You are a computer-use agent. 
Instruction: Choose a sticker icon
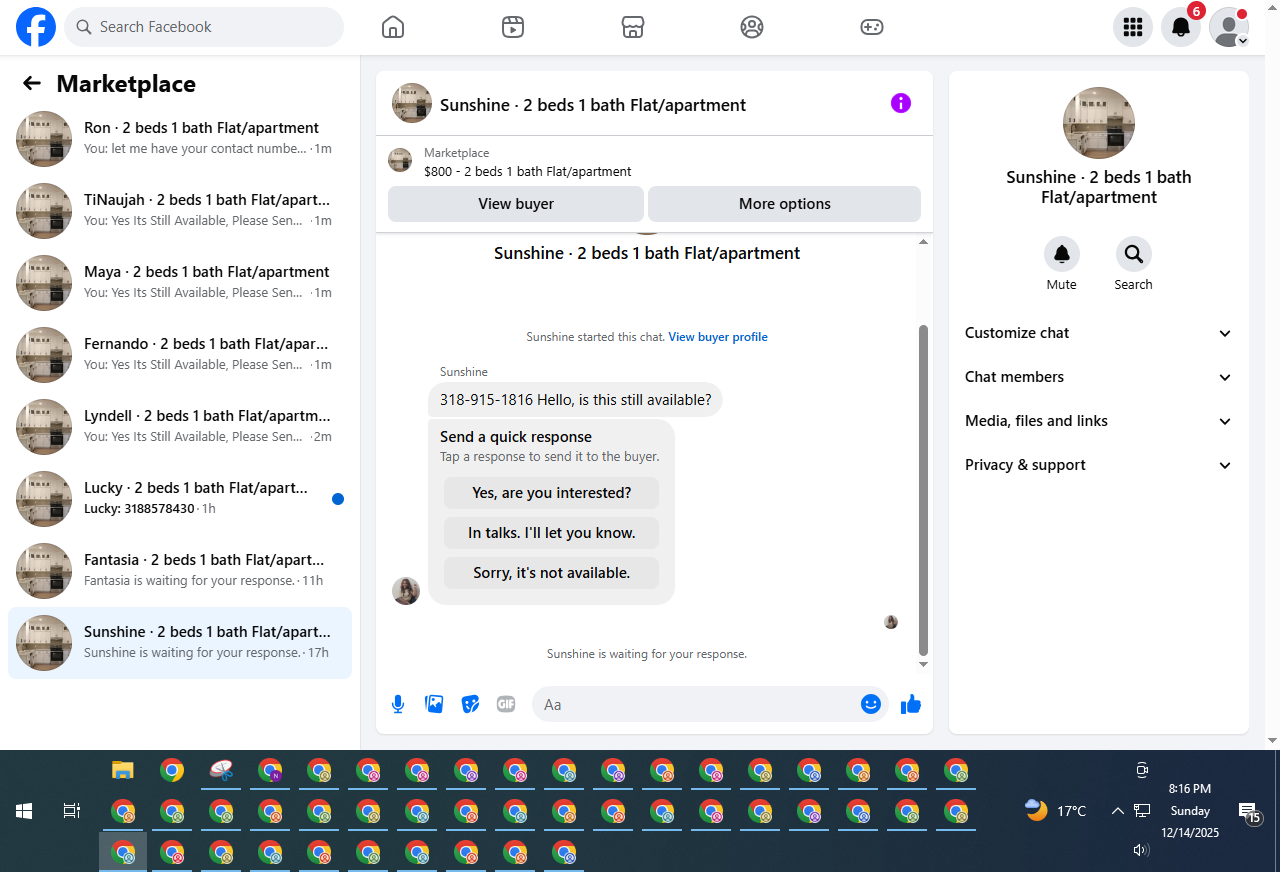(470, 704)
